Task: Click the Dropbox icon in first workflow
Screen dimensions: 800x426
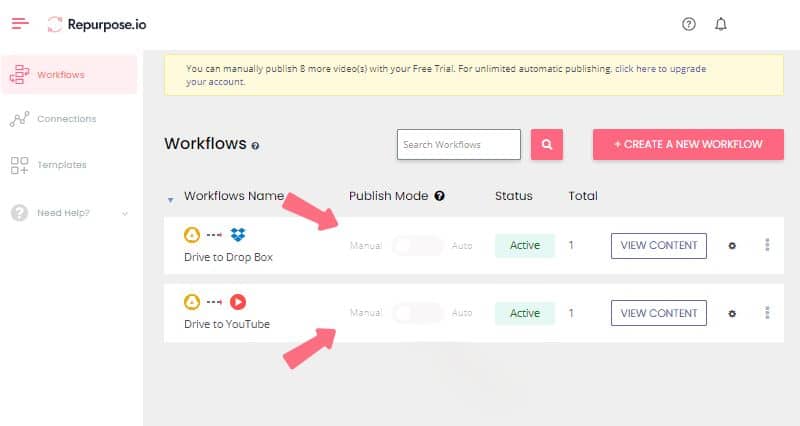Action: [238, 235]
